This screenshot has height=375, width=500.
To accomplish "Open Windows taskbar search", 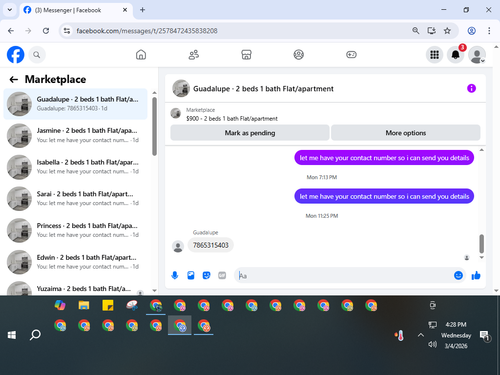I will [x=35, y=335].
